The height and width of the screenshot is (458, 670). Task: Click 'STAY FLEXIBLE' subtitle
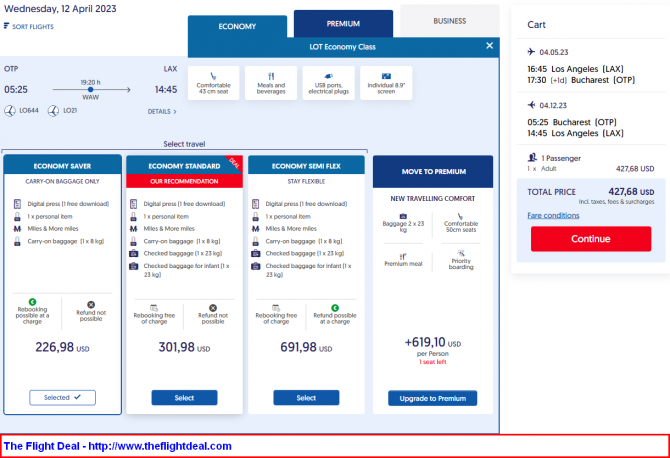pyautogui.click(x=306, y=181)
